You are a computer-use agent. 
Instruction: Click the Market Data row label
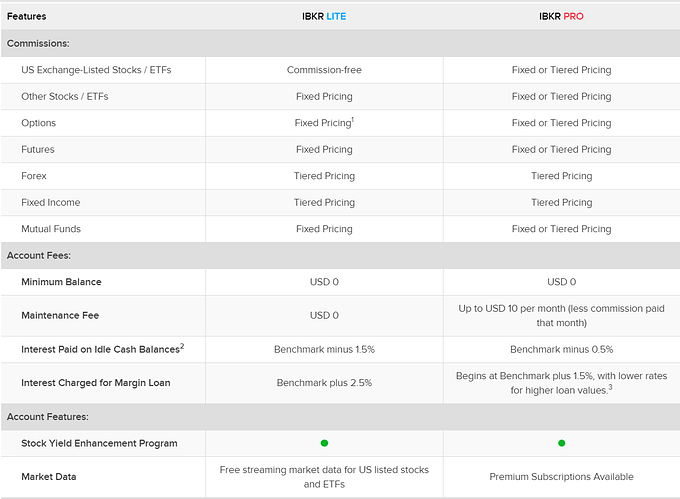coord(49,476)
